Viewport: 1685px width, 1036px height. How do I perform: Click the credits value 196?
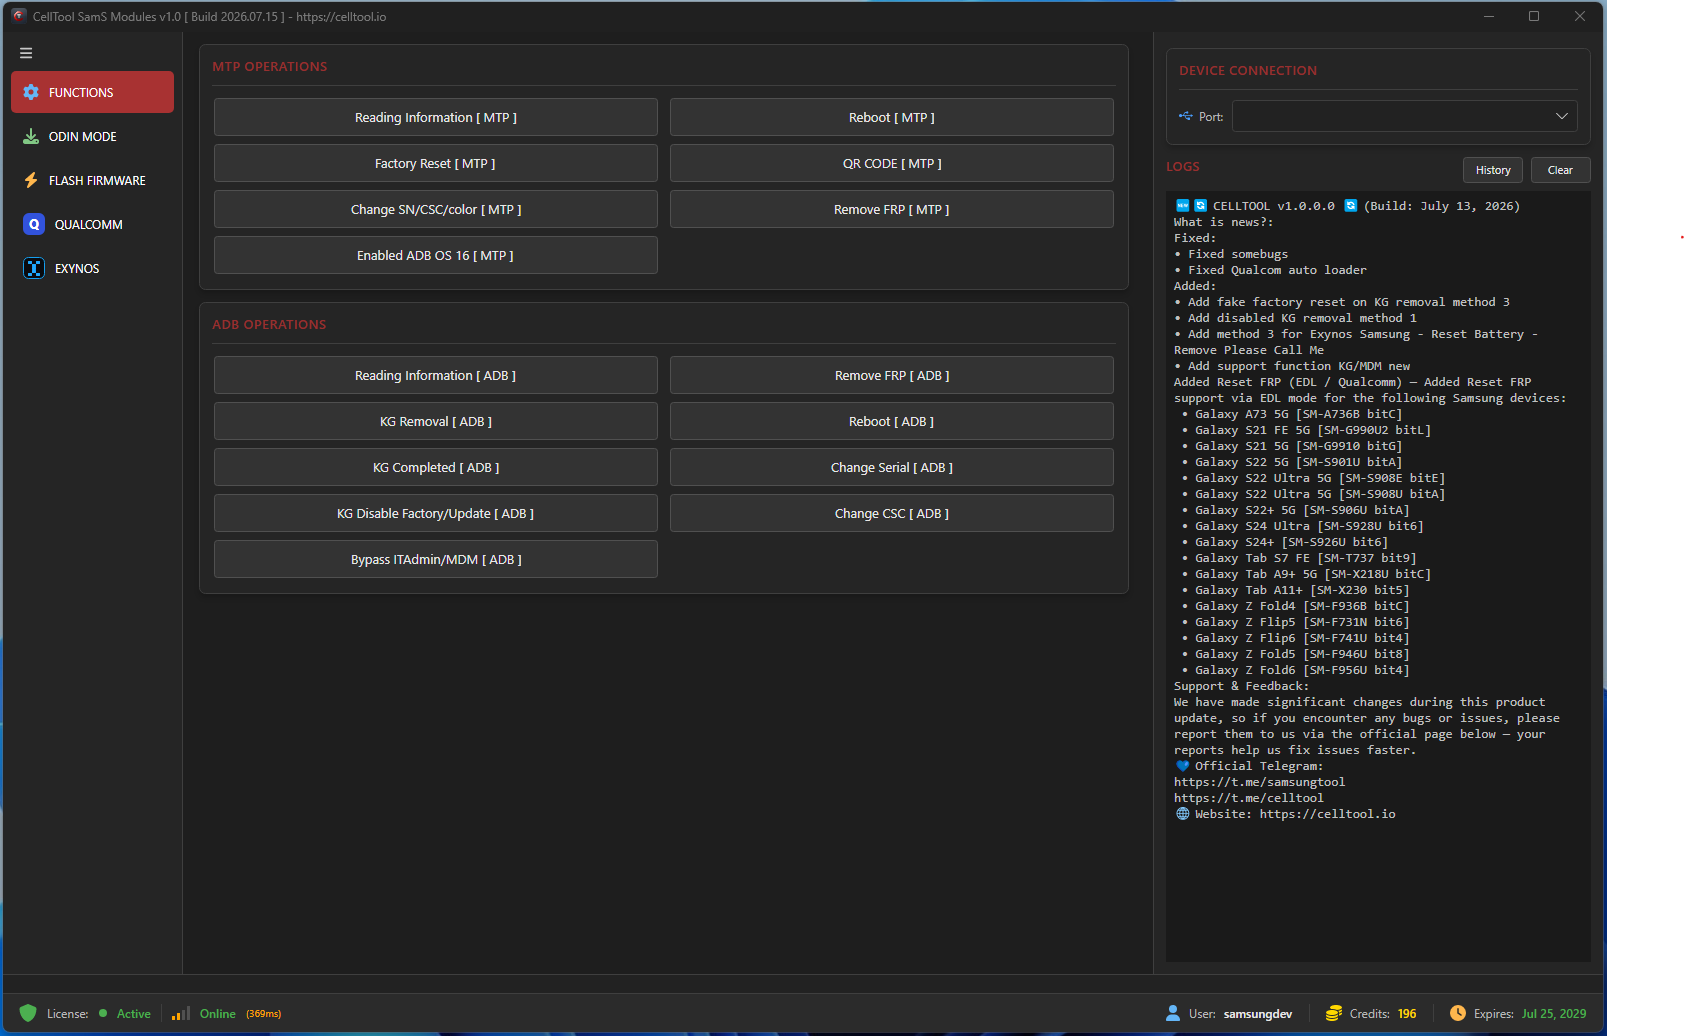pos(1407,1013)
